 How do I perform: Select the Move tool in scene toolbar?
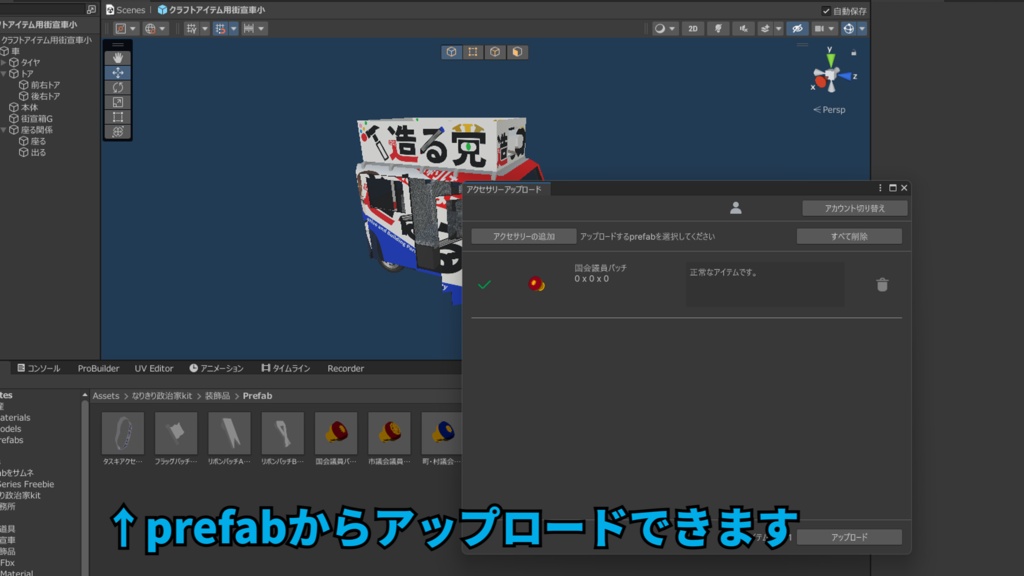coord(118,72)
